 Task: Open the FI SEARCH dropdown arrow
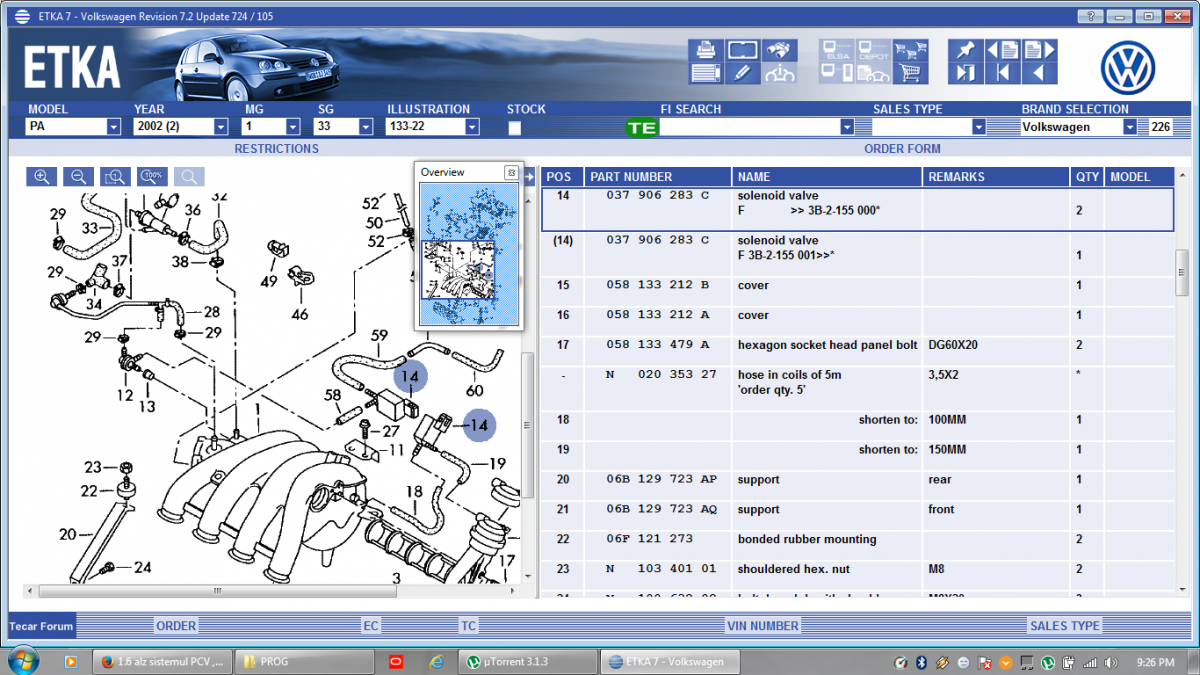tap(847, 127)
